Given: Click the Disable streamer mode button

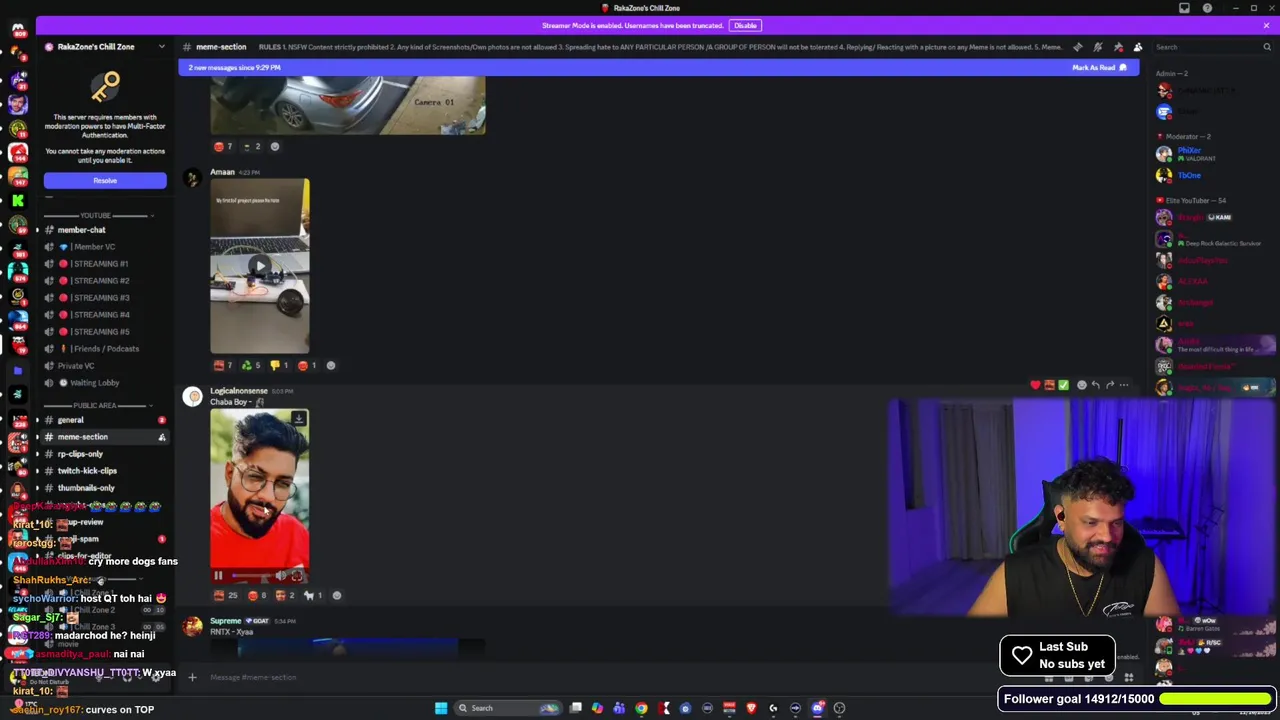Looking at the screenshot, I should pos(745,25).
